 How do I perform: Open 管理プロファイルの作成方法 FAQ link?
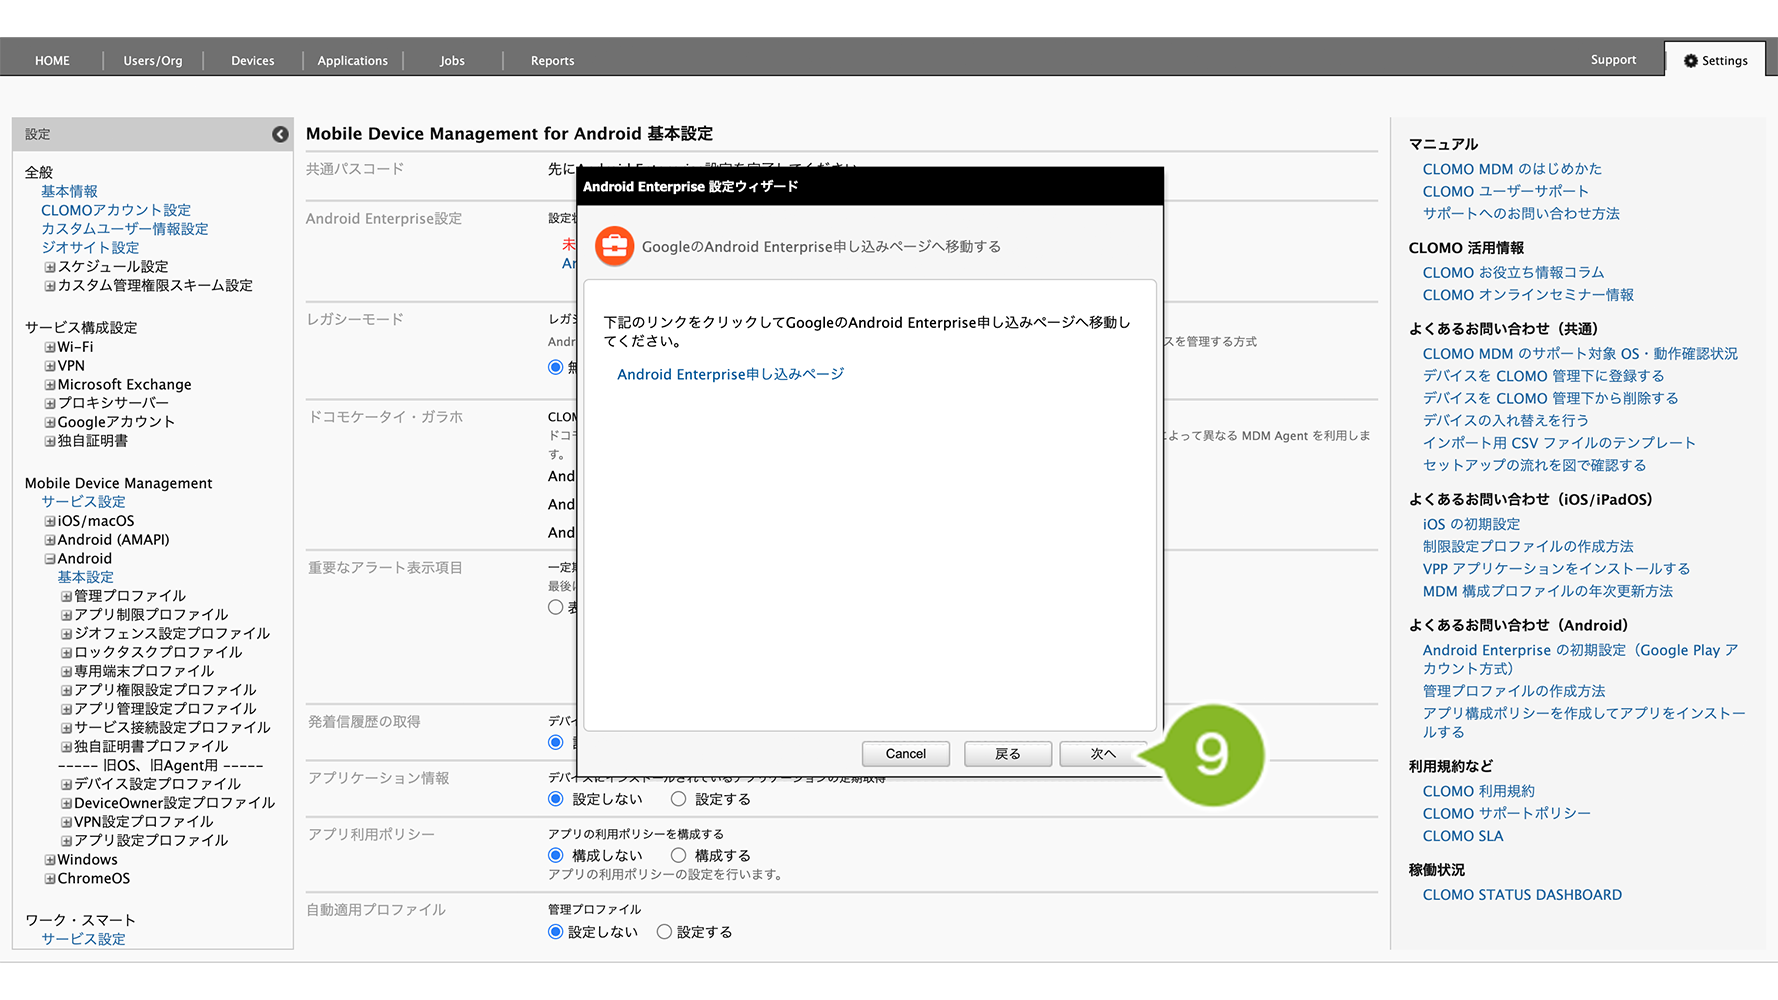(1514, 691)
